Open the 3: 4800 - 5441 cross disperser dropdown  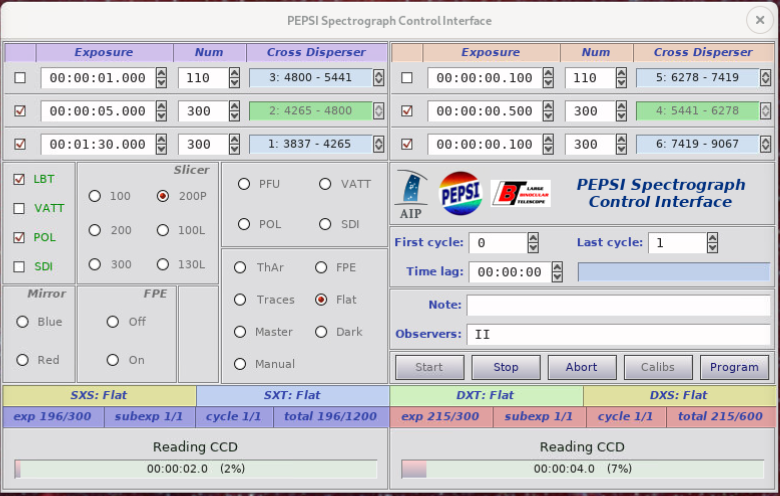click(x=379, y=78)
